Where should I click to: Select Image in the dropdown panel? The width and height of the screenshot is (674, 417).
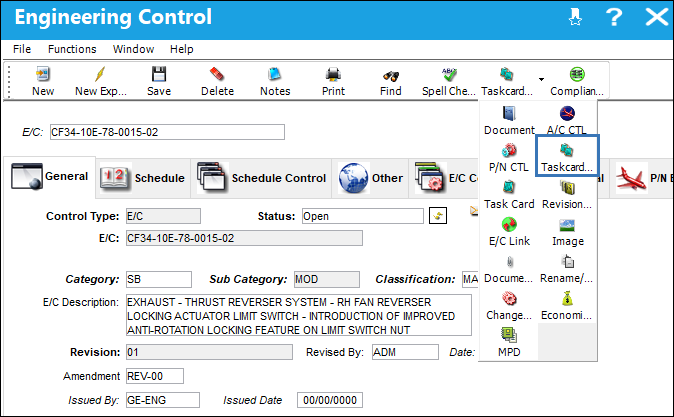(567, 232)
